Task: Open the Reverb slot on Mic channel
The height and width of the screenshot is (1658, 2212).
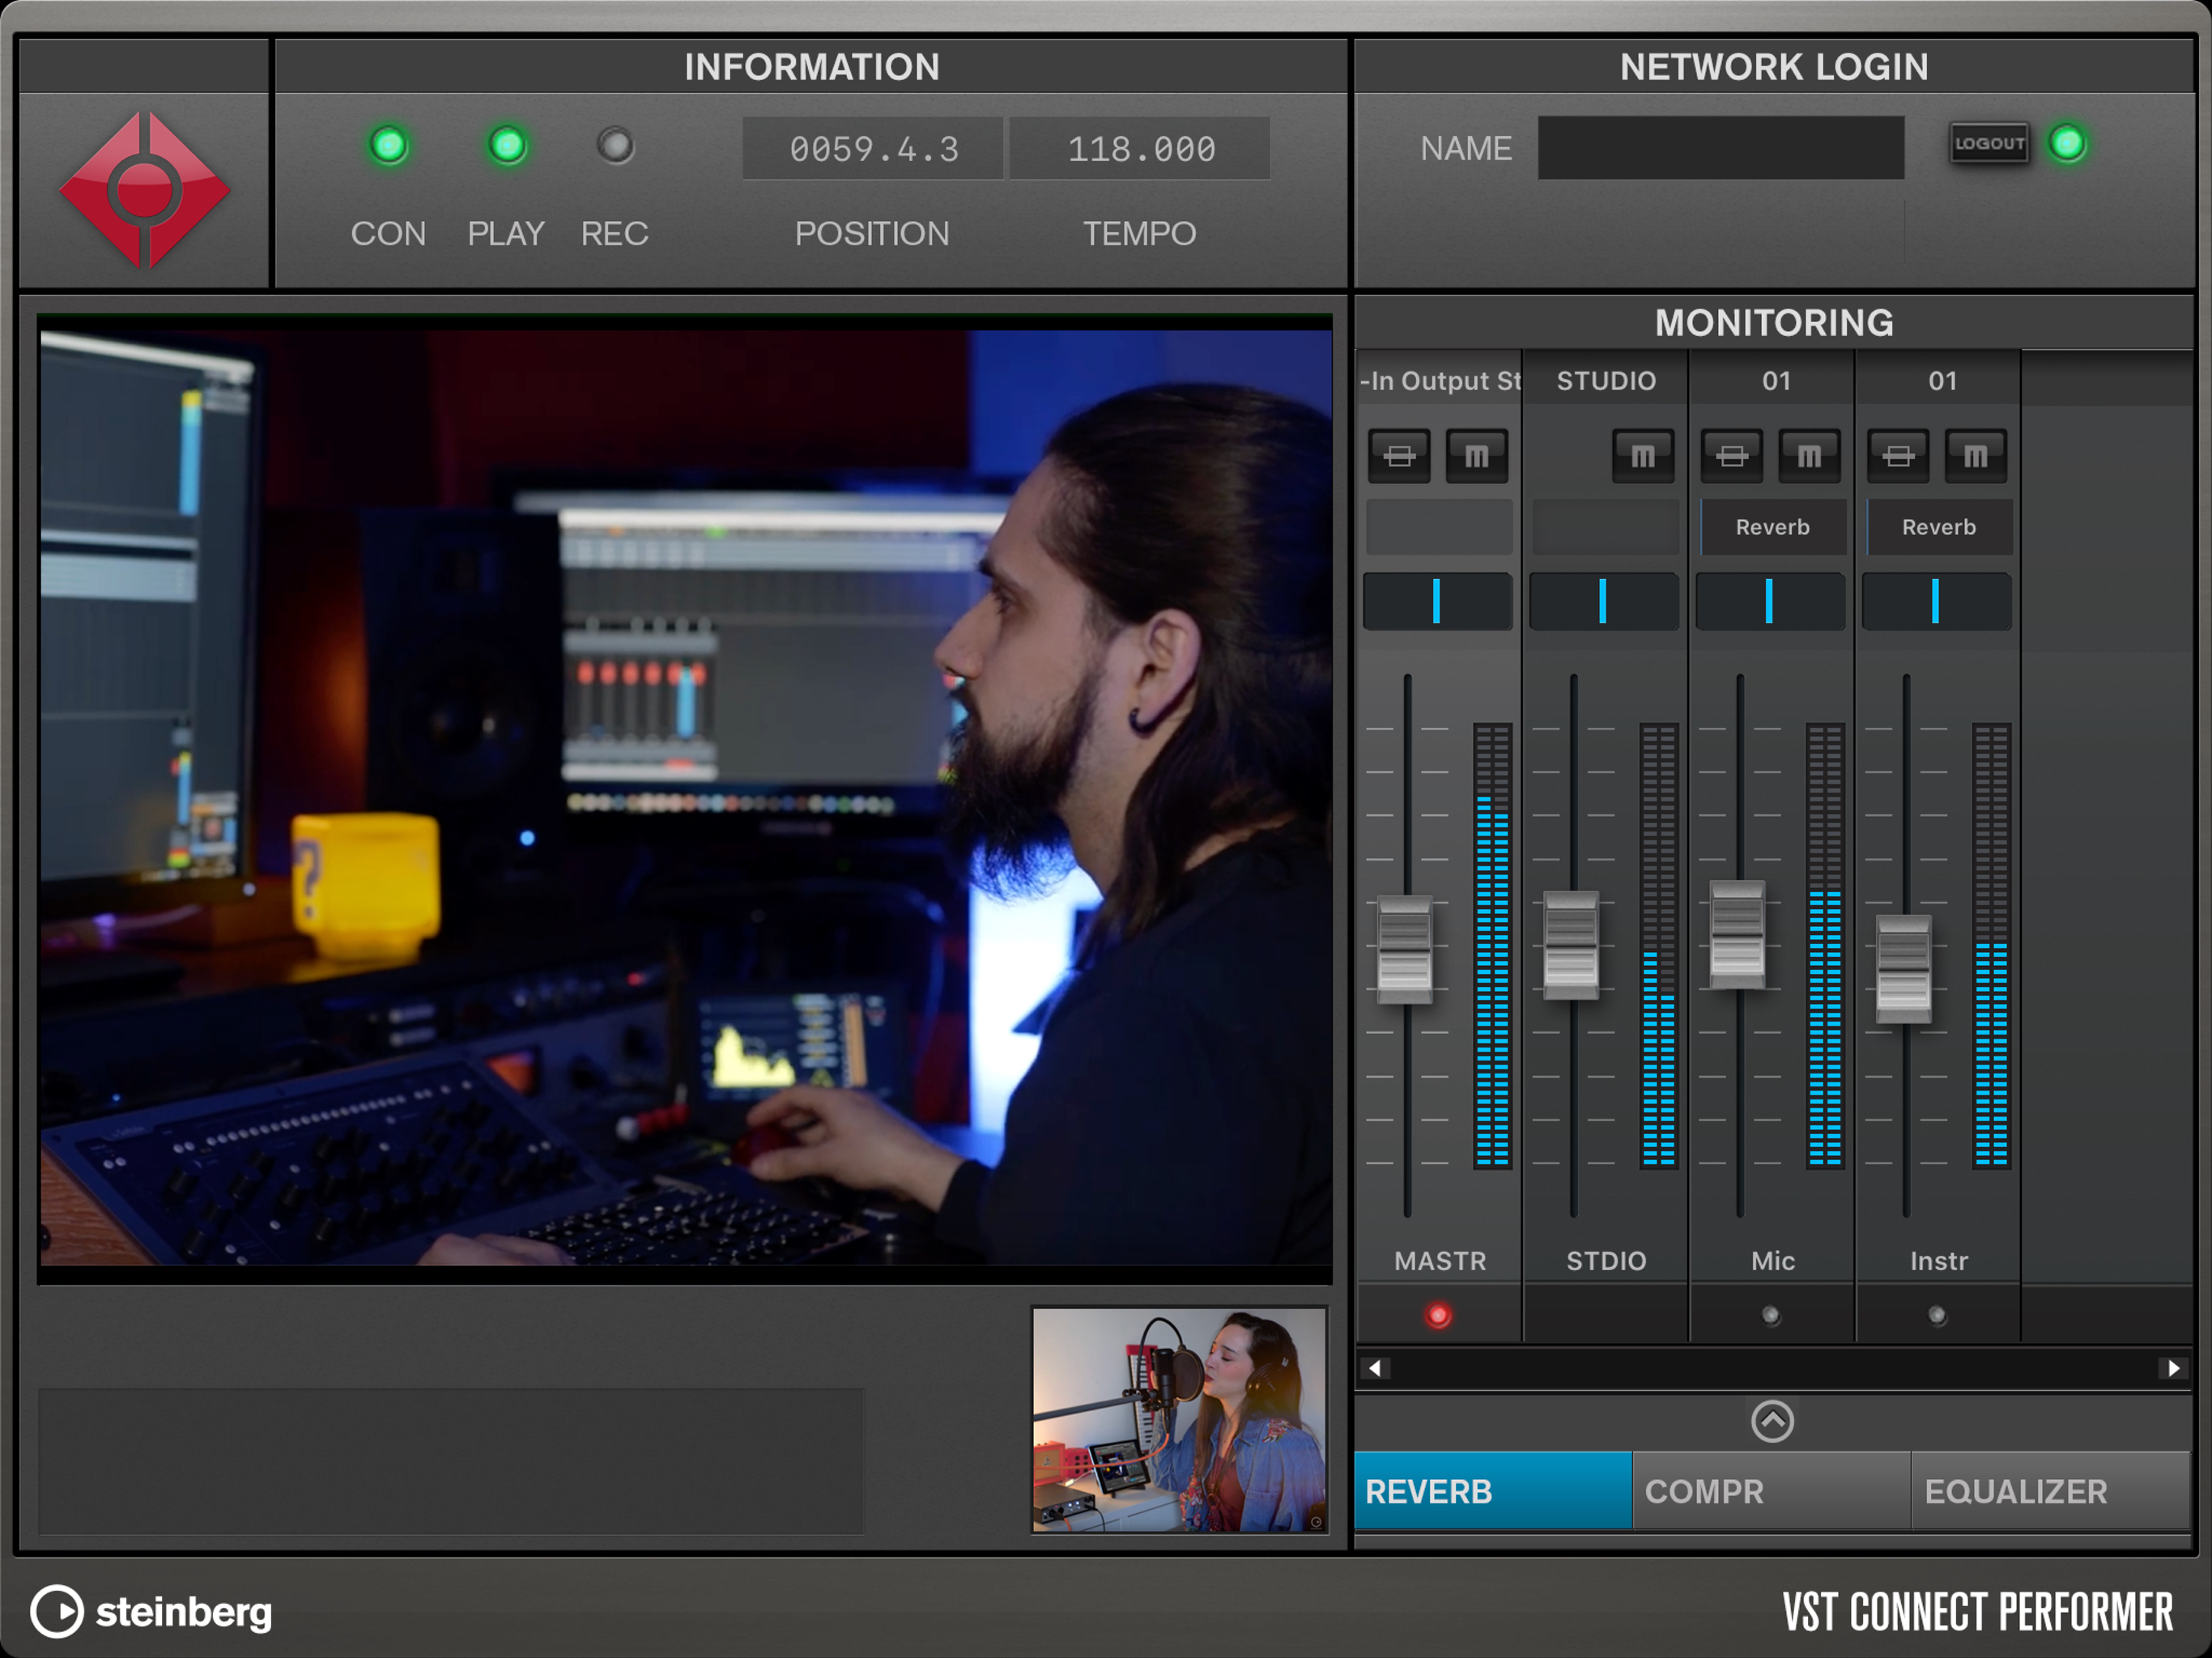Action: coord(1772,527)
